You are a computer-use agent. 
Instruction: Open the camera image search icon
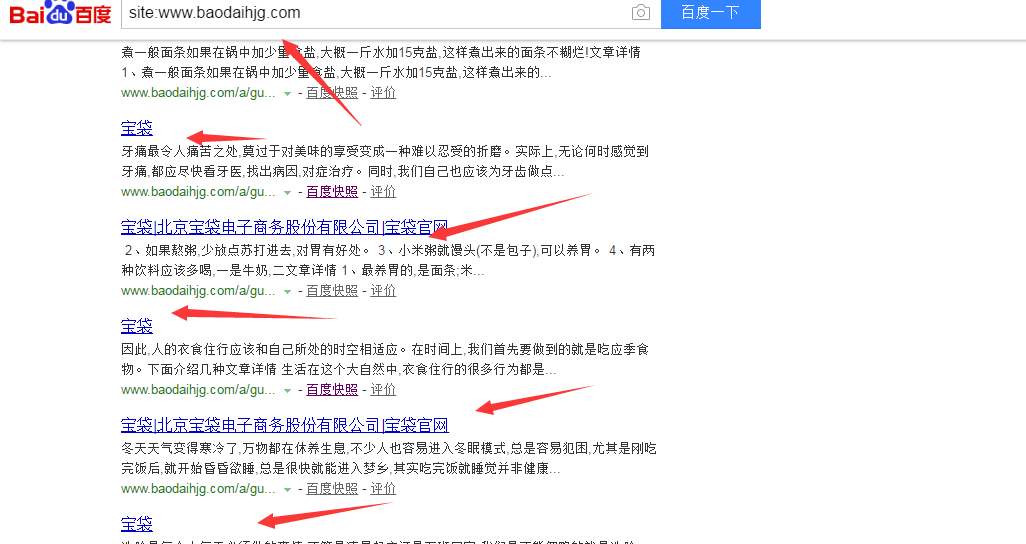coord(641,12)
